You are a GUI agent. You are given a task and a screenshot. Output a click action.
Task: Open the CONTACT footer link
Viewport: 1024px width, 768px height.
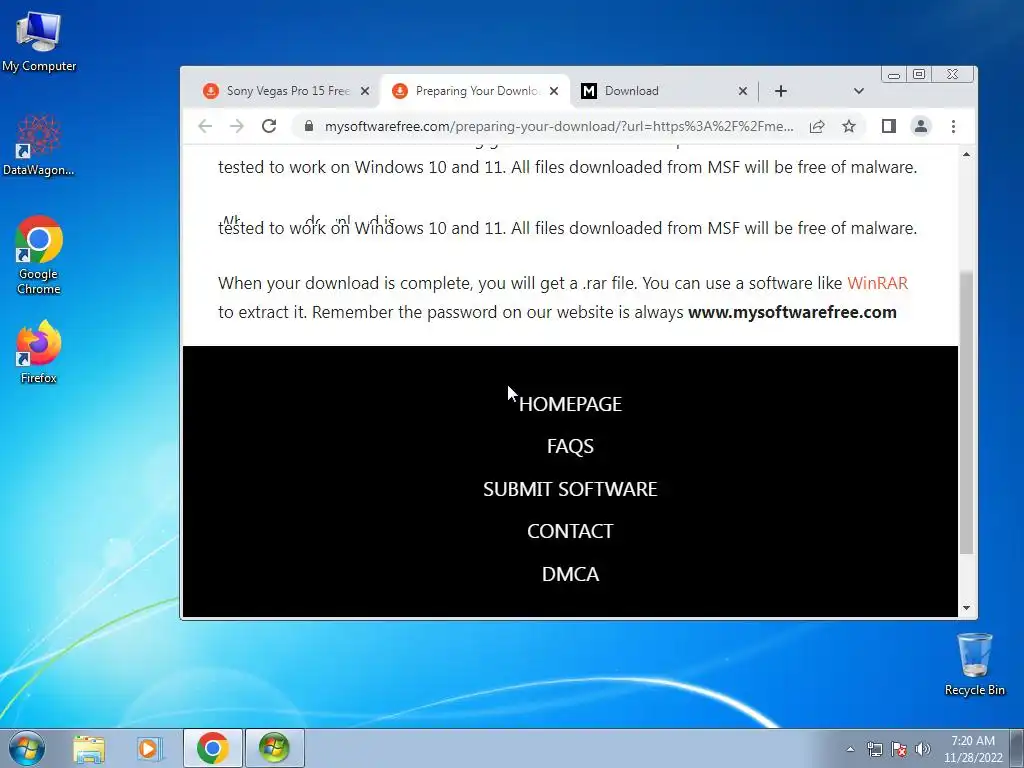[570, 531]
